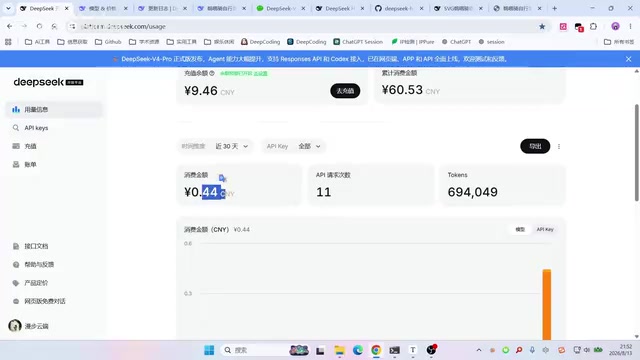Click the browser forward arrow
This screenshot has height=360, width=640.
(24, 26)
